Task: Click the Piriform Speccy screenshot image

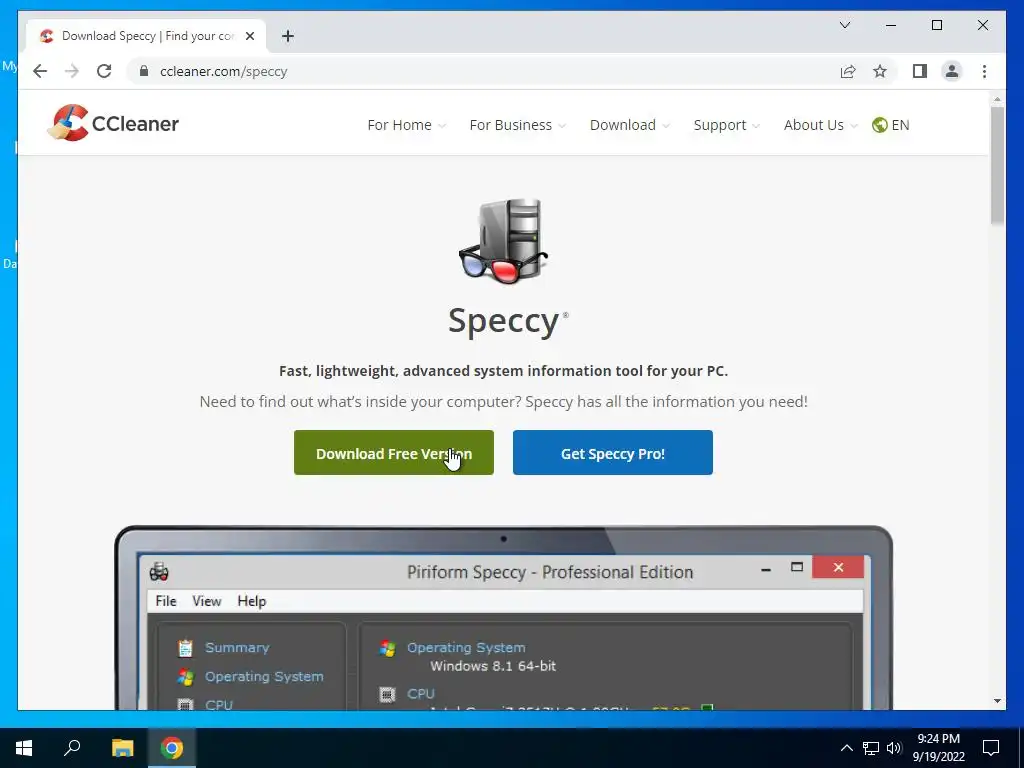Action: [504, 618]
